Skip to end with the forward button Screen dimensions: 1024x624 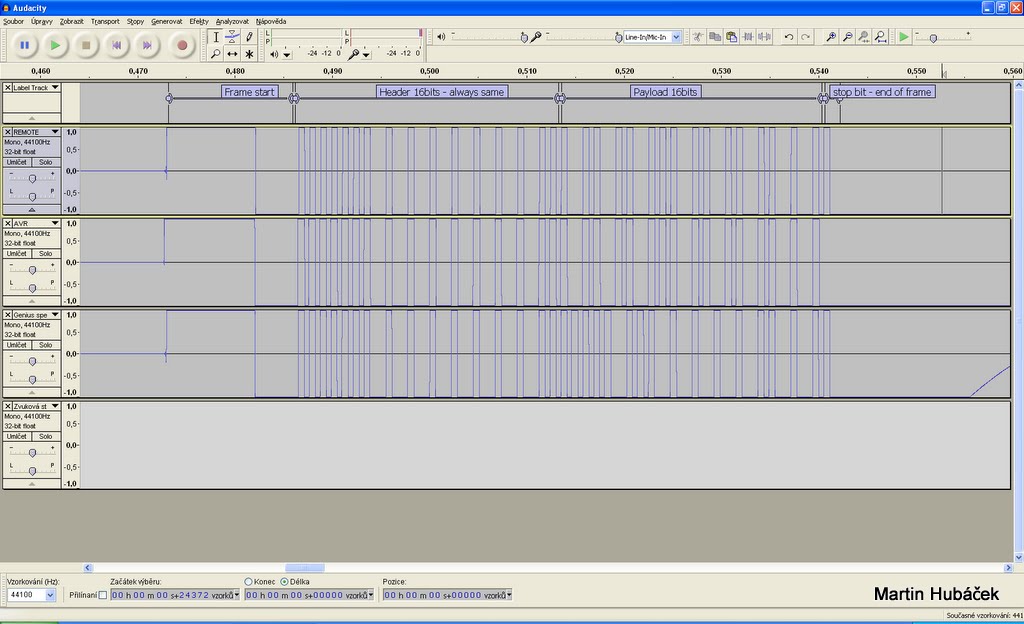147,45
